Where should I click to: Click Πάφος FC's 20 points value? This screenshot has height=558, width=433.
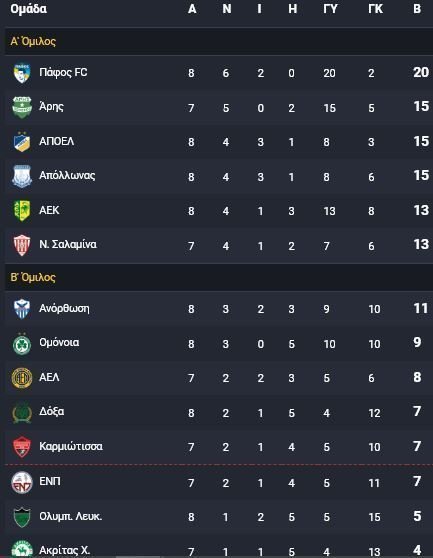pyautogui.click(x=421, y=72)
